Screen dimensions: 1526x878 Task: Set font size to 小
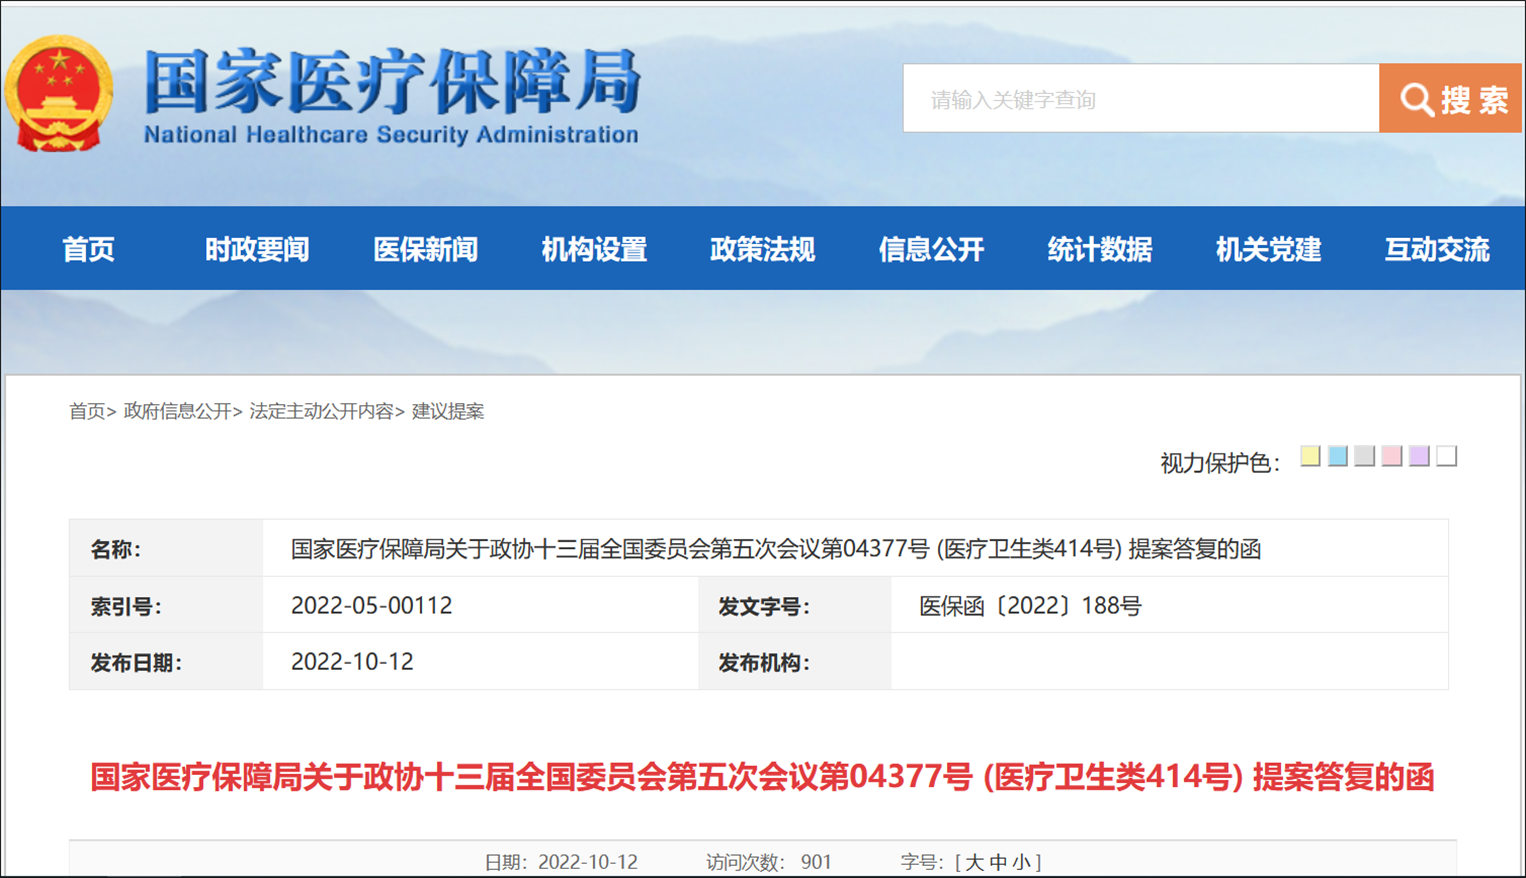click(x=1021, y=862)
